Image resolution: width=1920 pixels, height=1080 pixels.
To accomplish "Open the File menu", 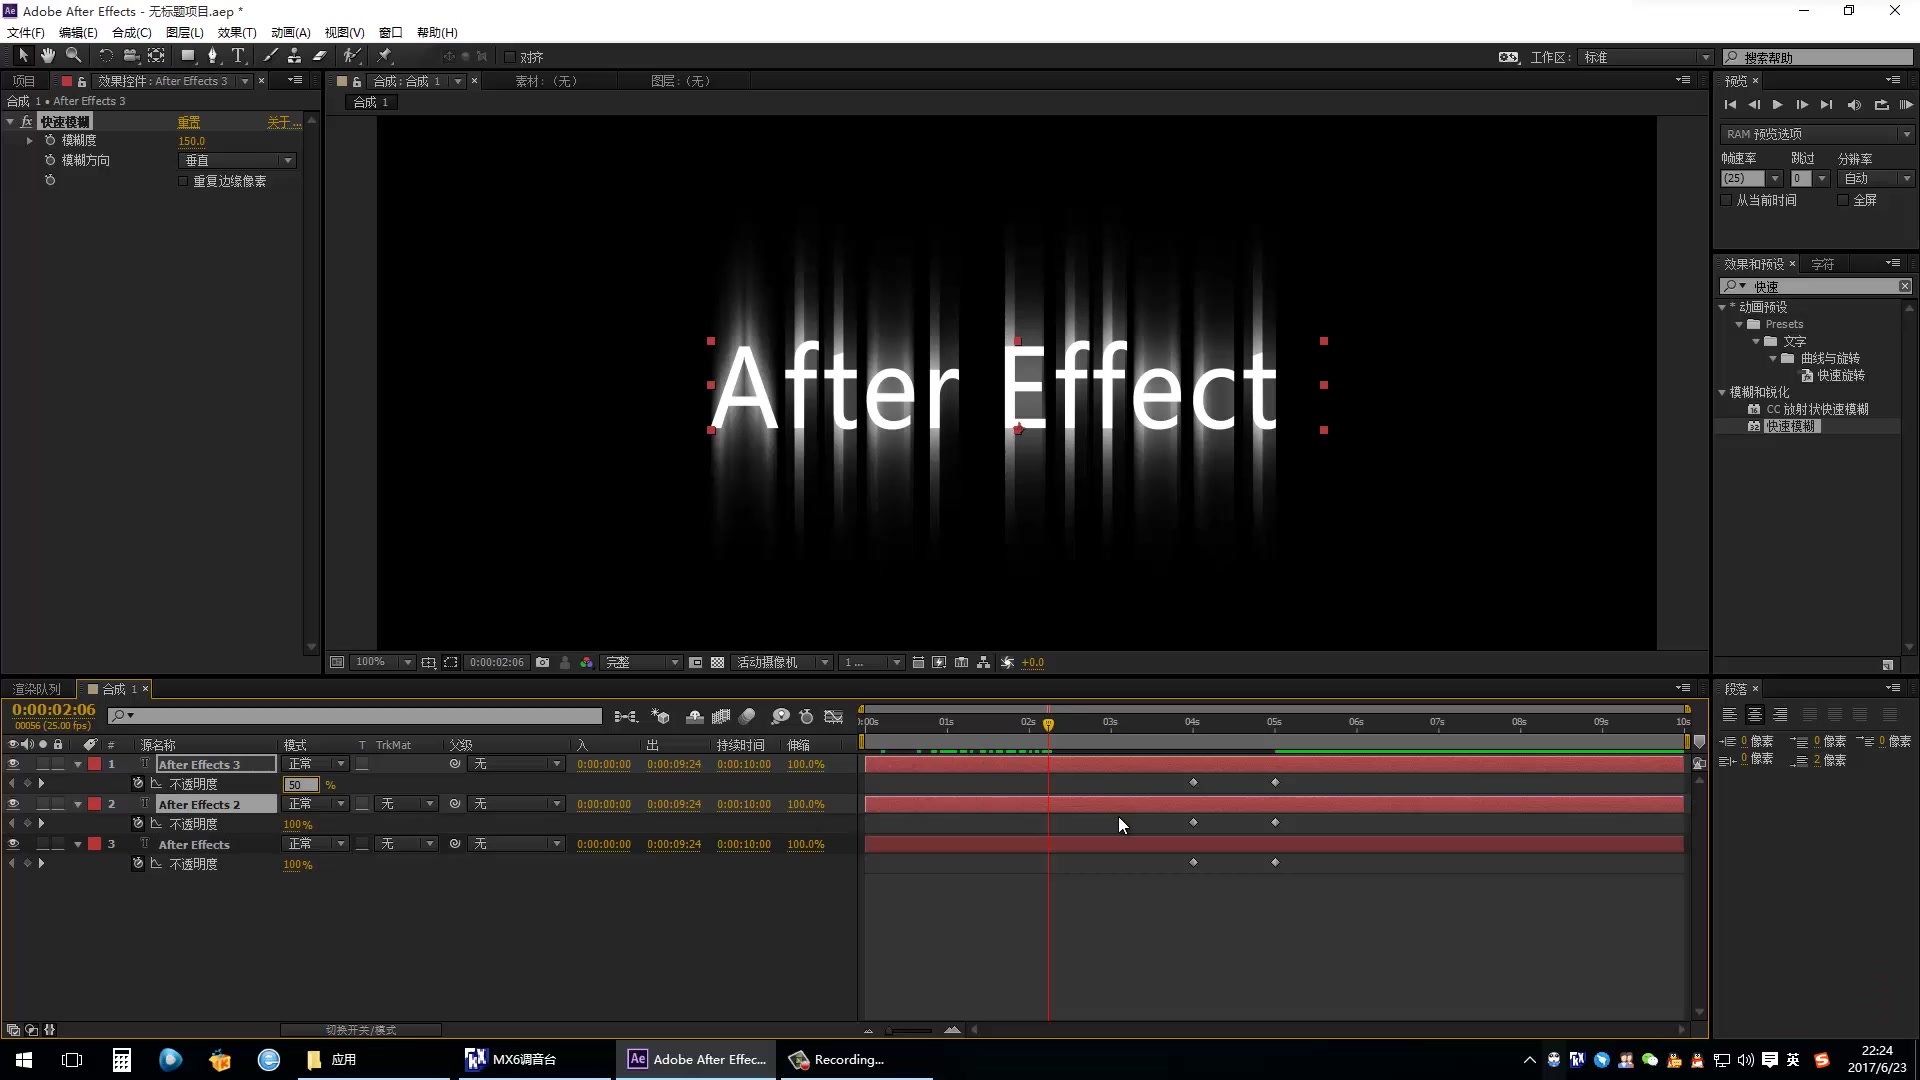I will 26,32.
